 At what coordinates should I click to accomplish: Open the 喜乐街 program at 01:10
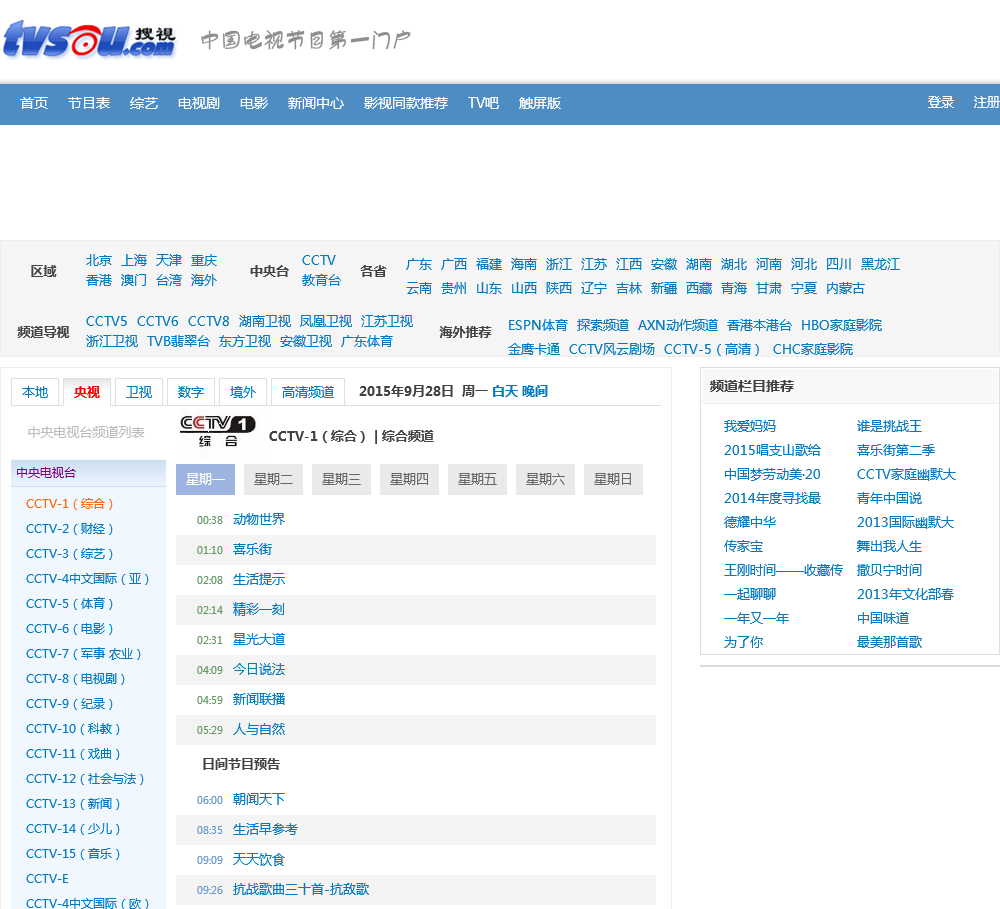pyautogui.click(x=253, y=549)
